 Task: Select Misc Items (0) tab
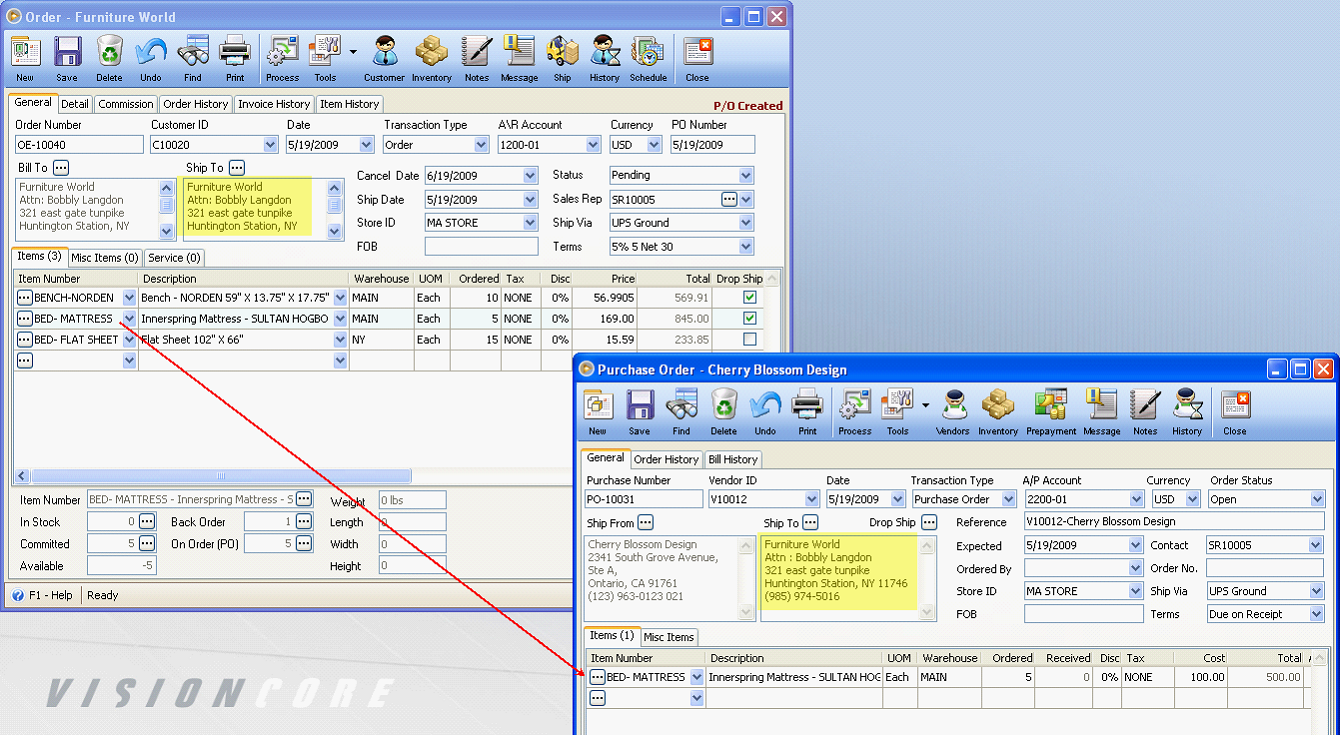click(105, 258)
